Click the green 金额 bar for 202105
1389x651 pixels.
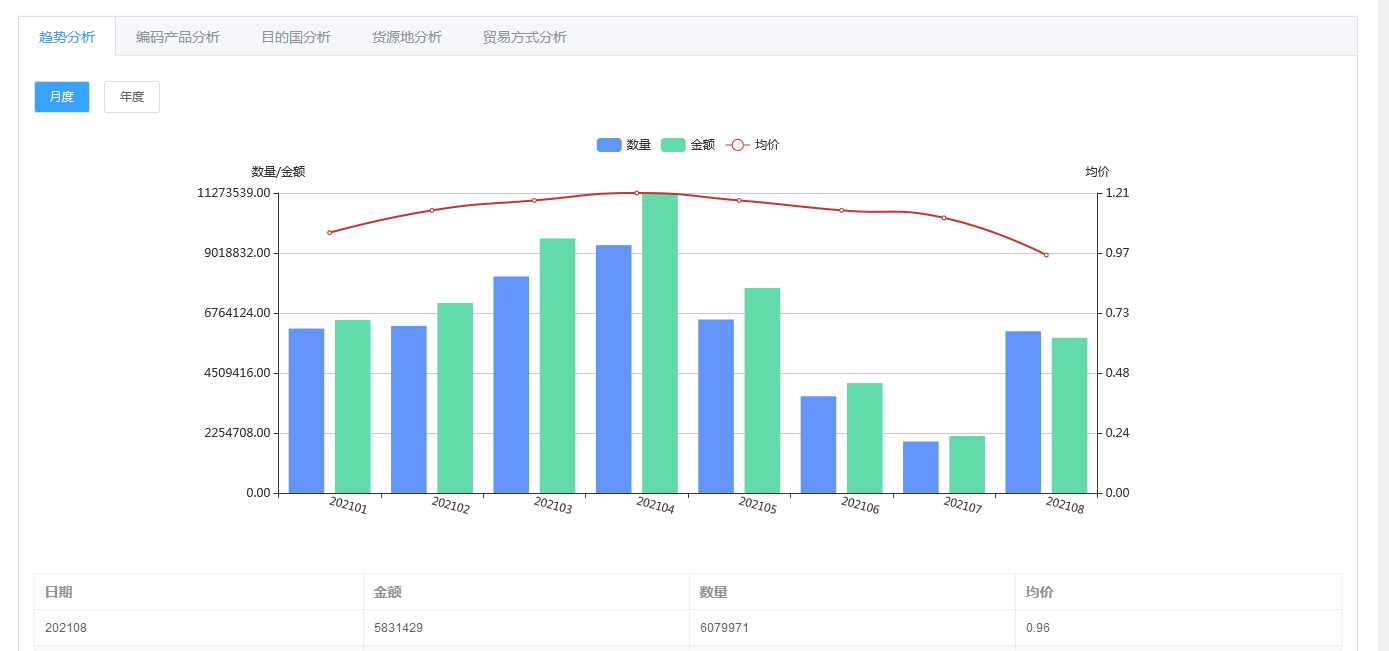tap(762, 391)
